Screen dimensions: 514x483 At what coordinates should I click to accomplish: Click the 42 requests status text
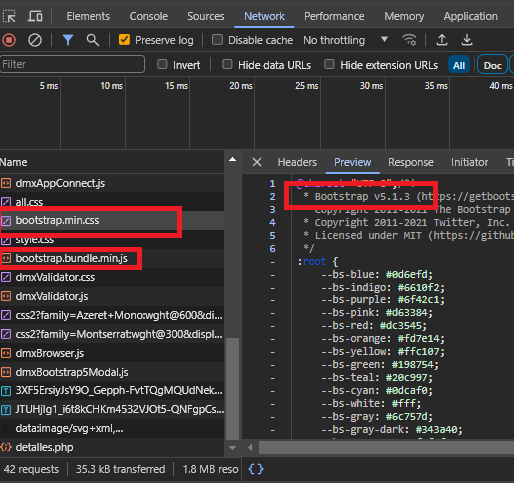(31, 469)
